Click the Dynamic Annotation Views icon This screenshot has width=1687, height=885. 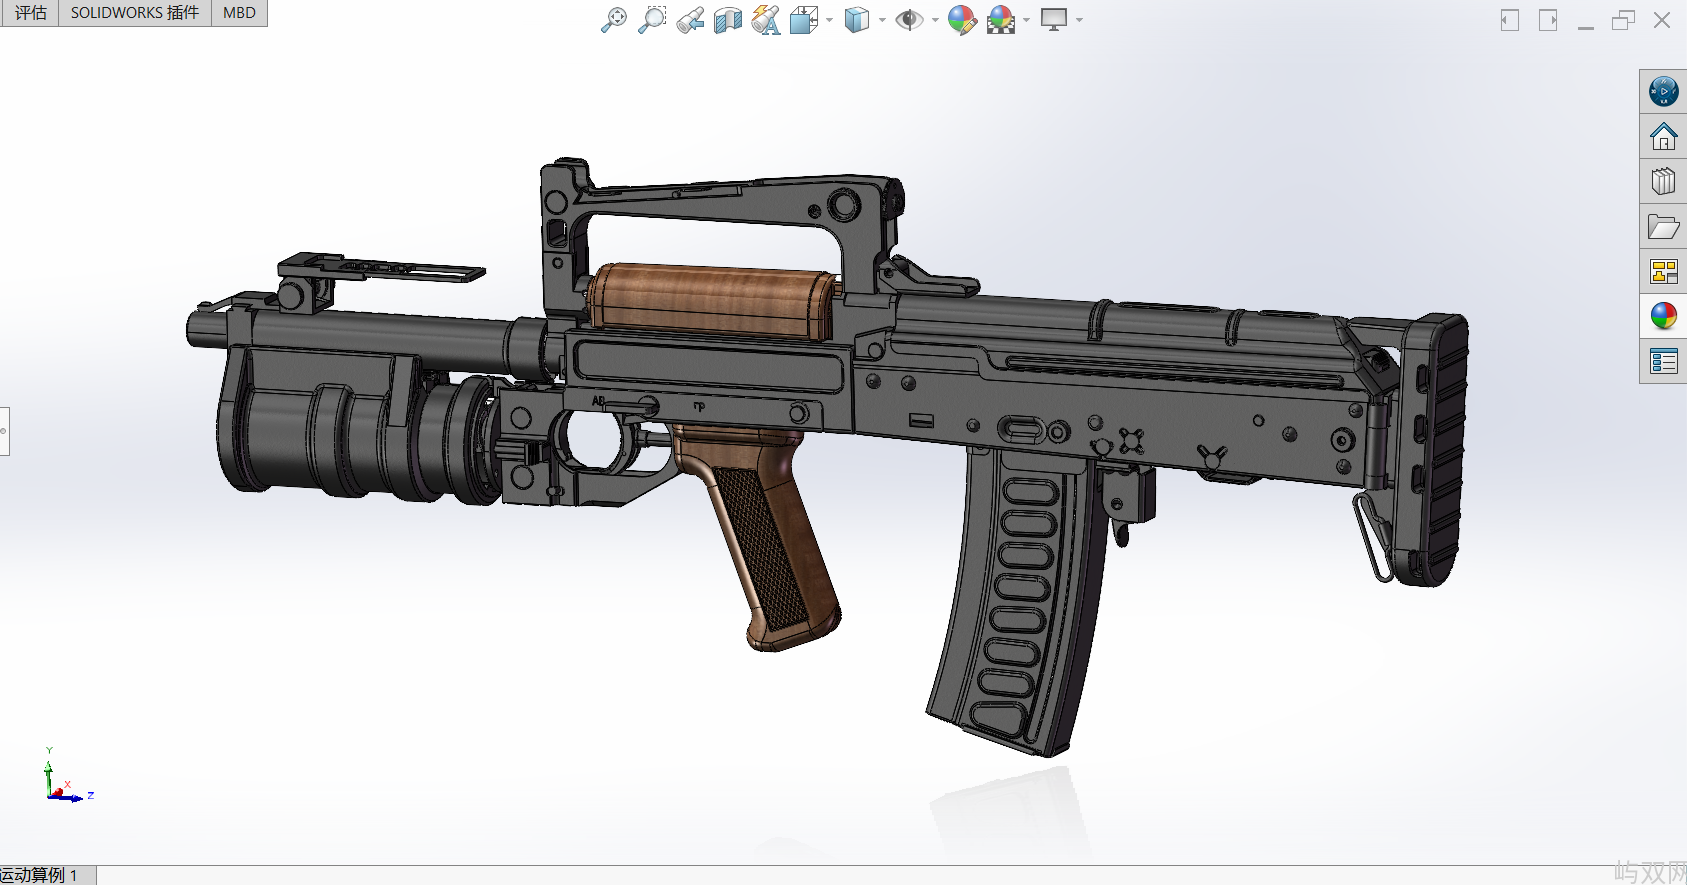[x=766, y=19]
